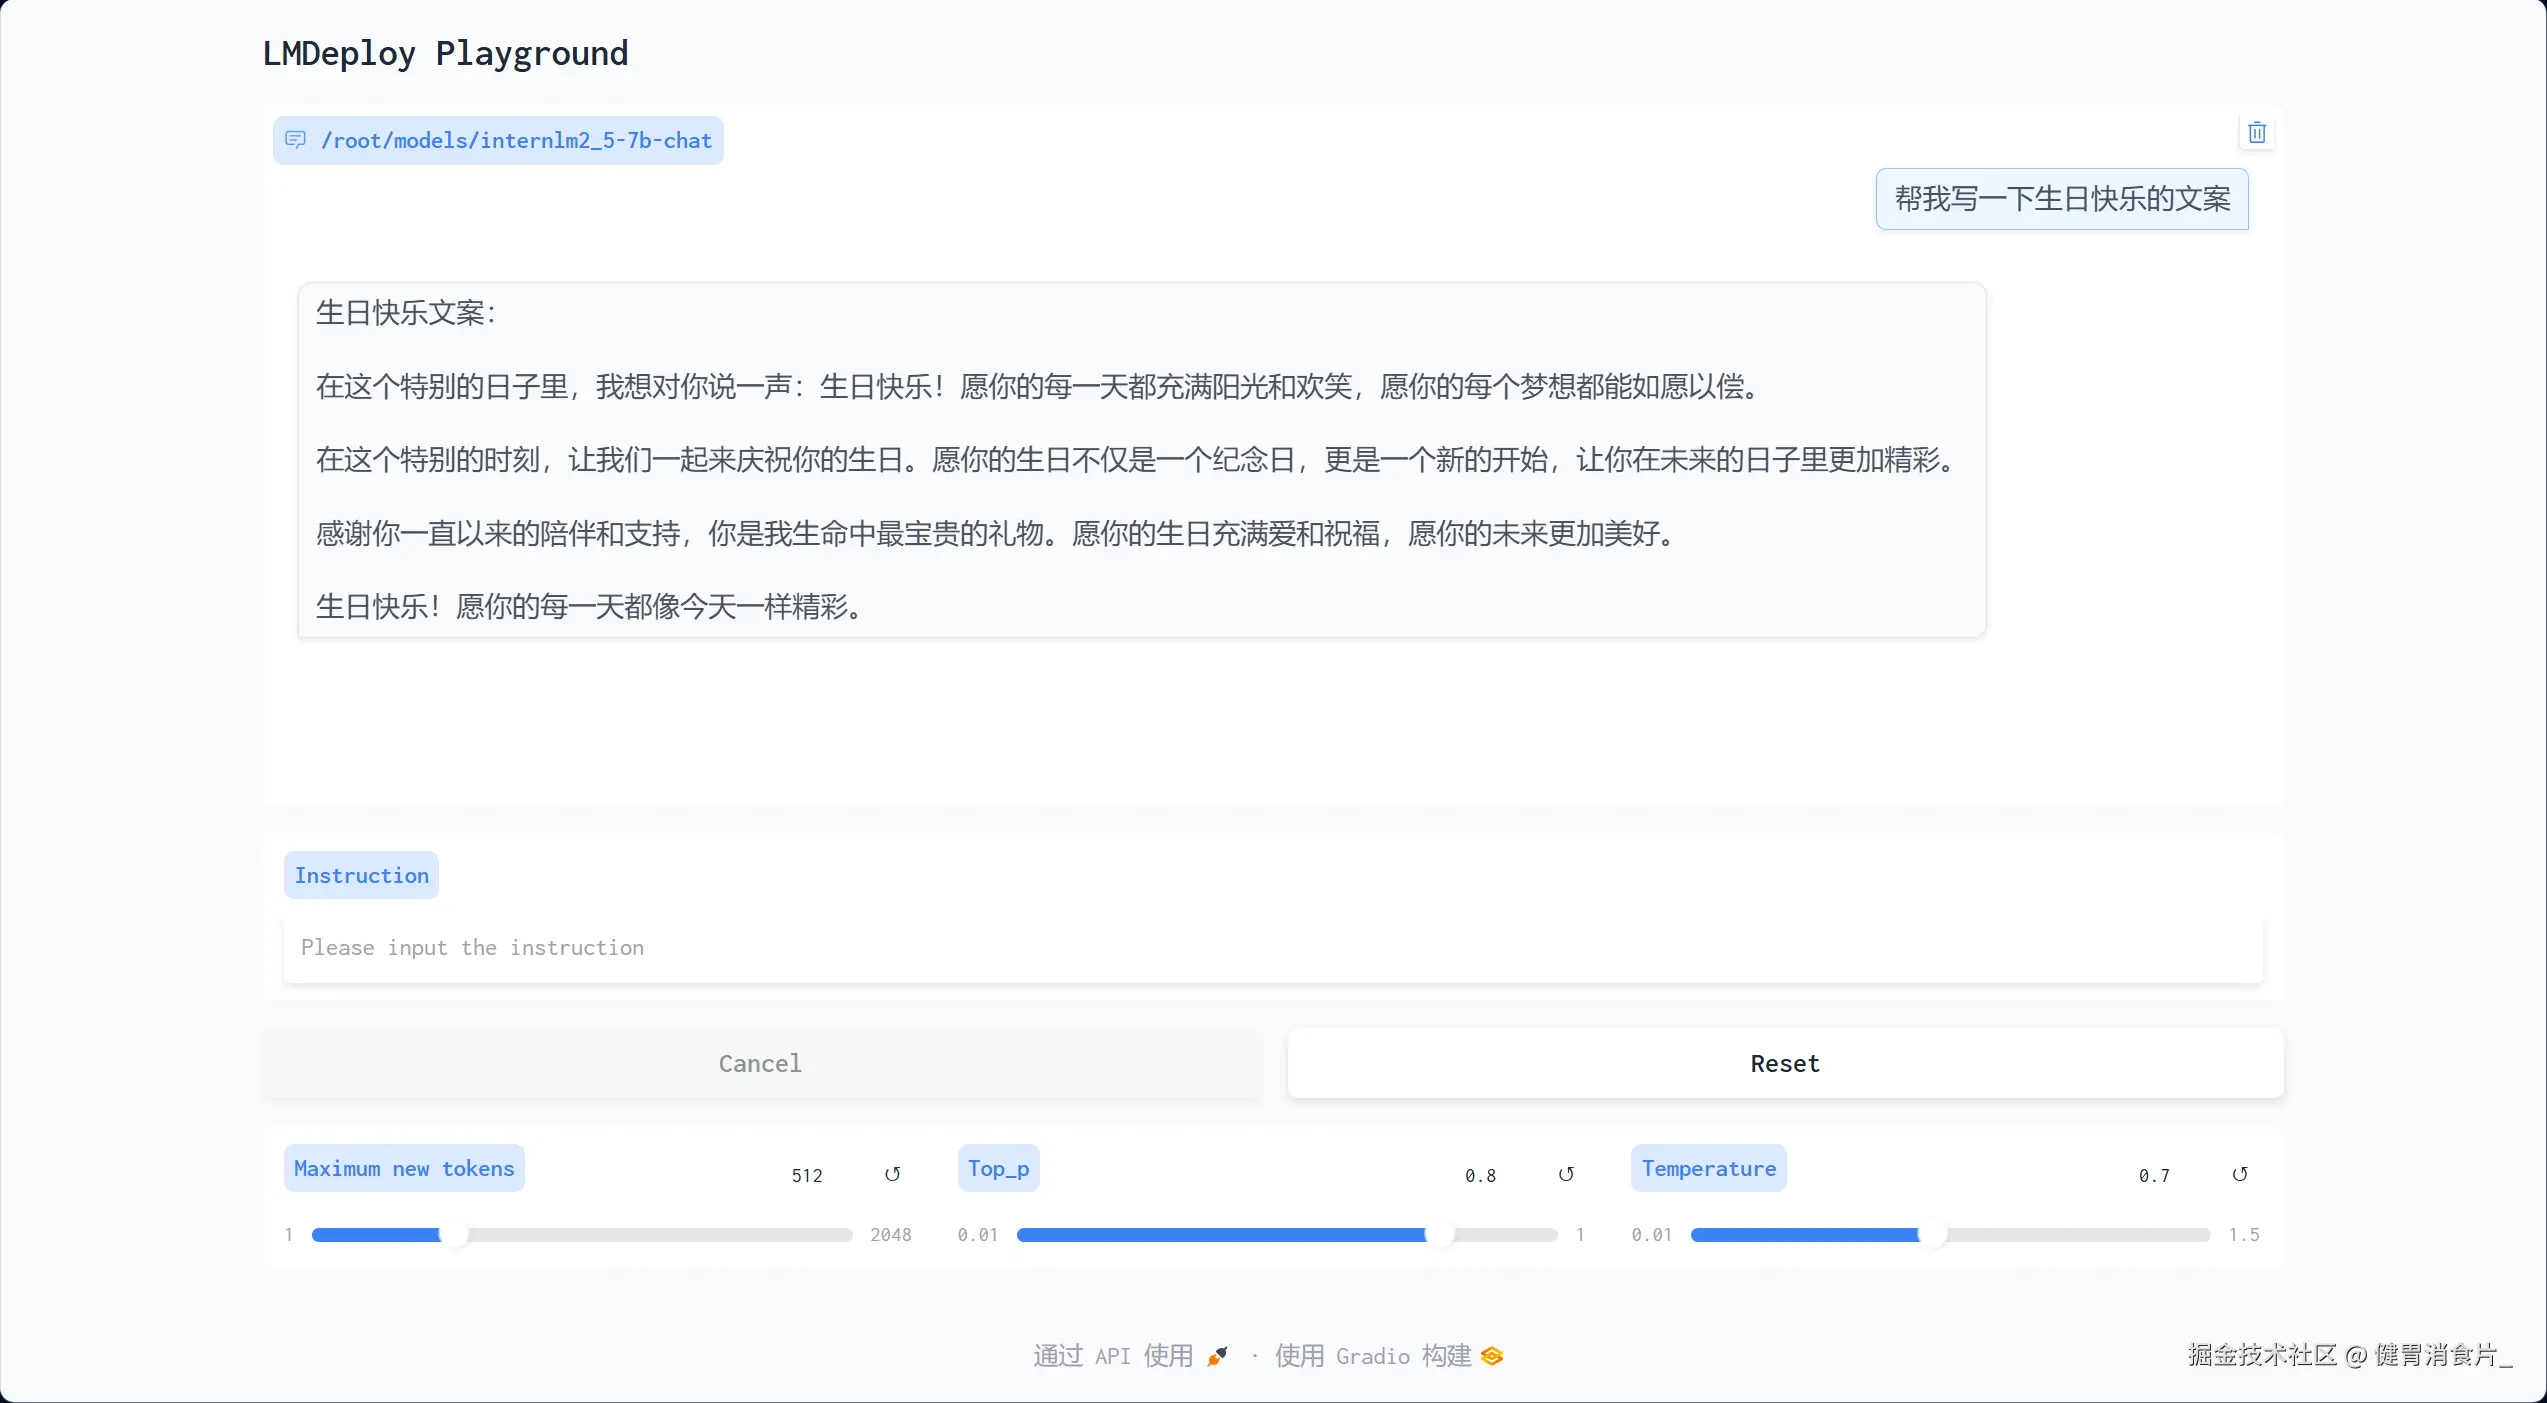The height and width of the screenshot is (1403, 2547).
Task: Click the Gradio logo icon in footer
Action: 1492,1356
